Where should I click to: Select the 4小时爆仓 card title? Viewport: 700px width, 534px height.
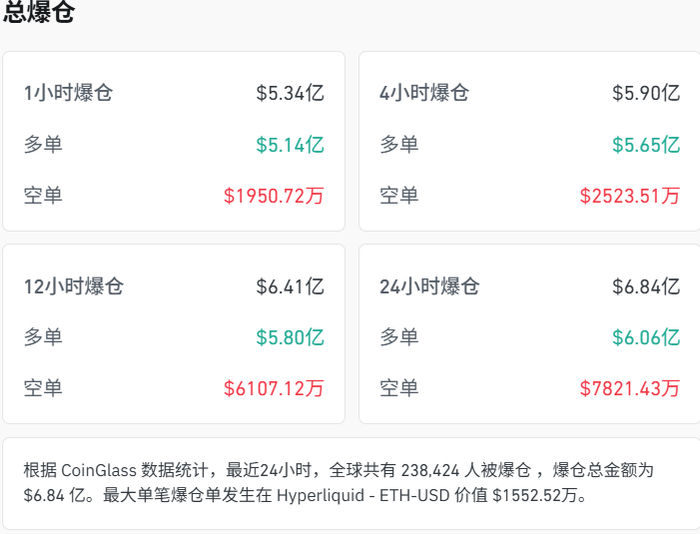point(424,93)
